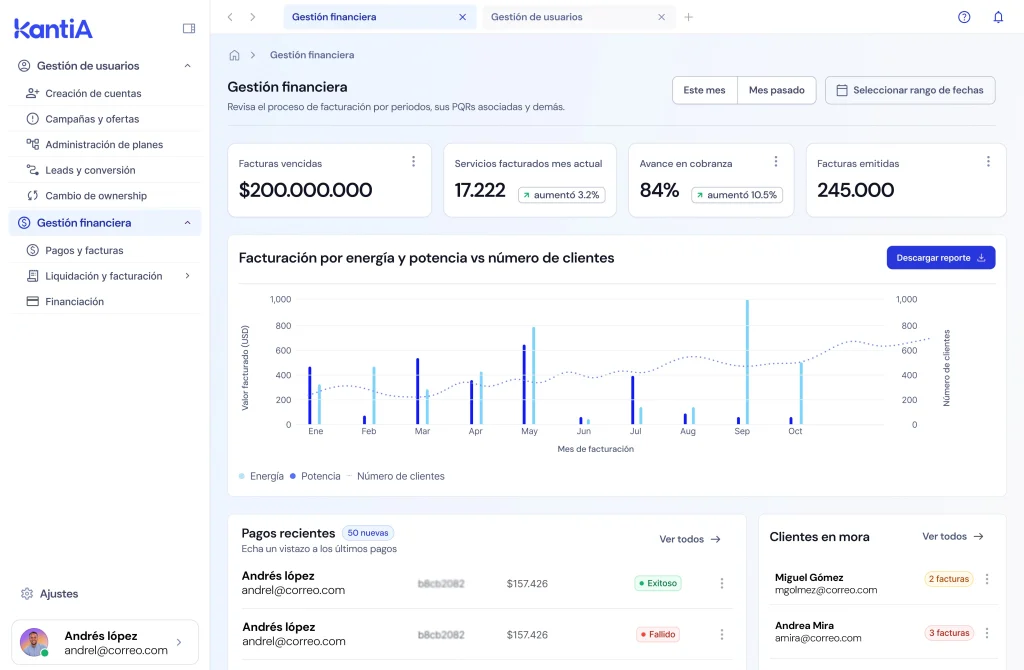Open the Avance en cobranza card options menu

tap(776, 162)
